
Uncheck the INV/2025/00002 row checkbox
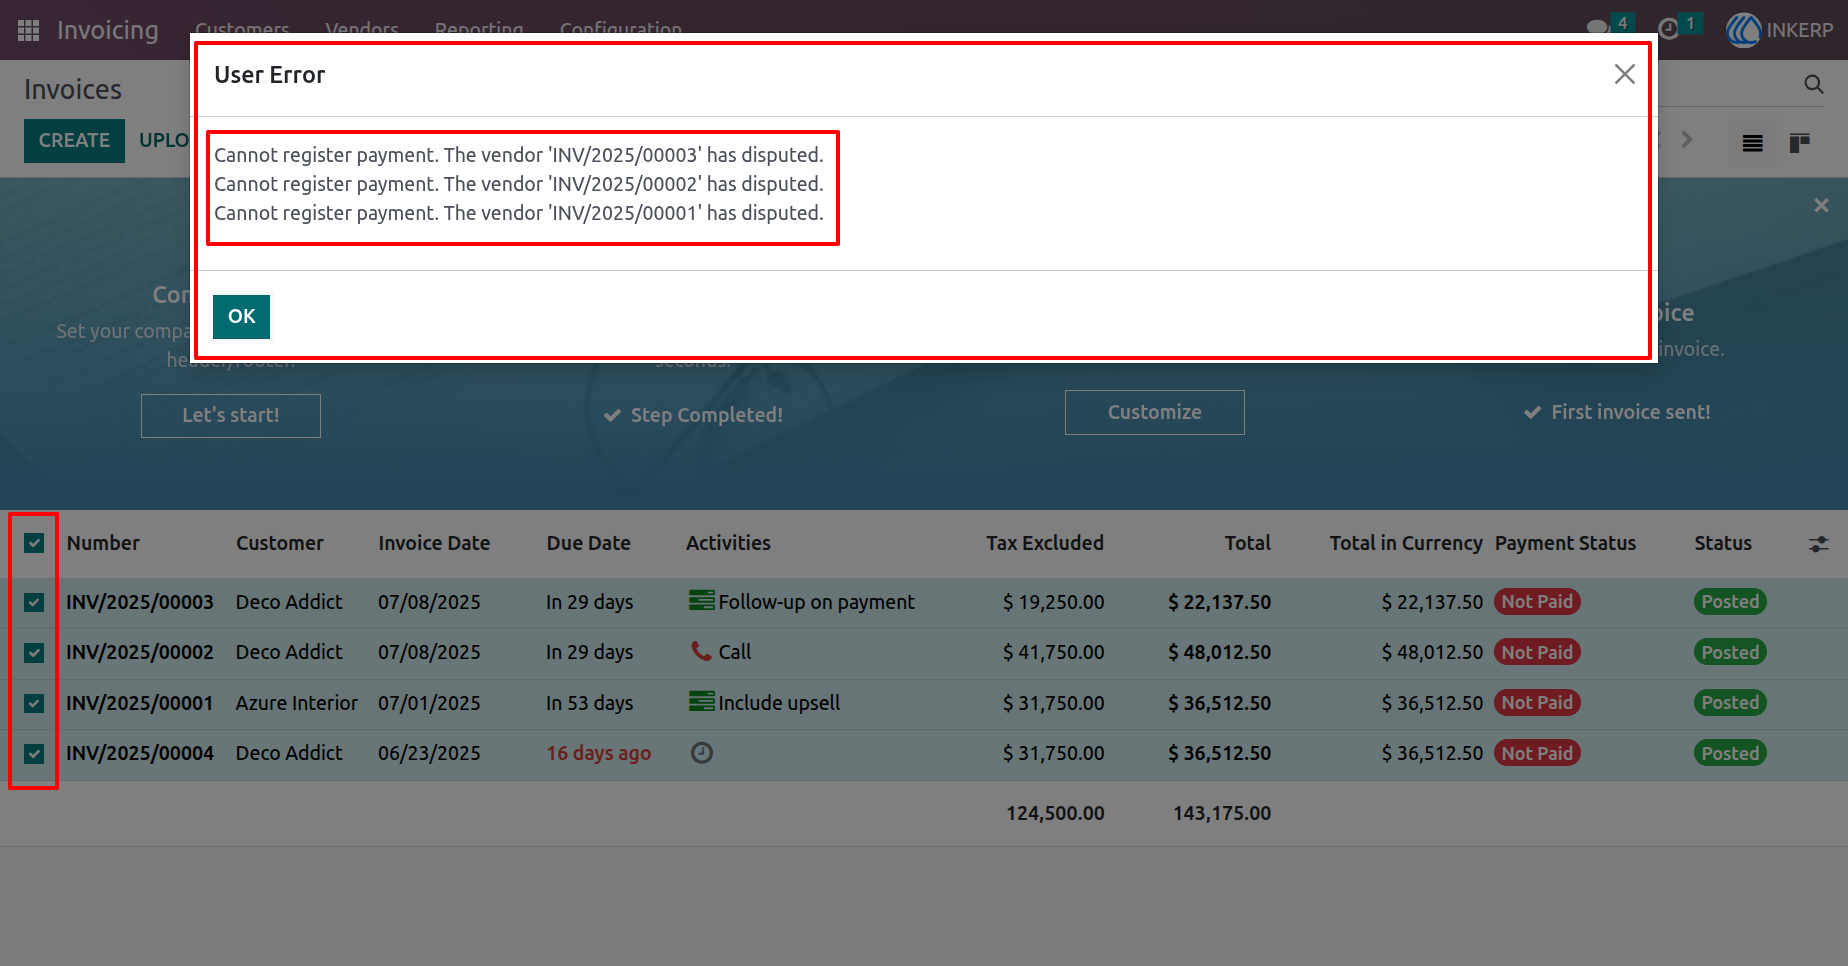click(x=34, y=653)
